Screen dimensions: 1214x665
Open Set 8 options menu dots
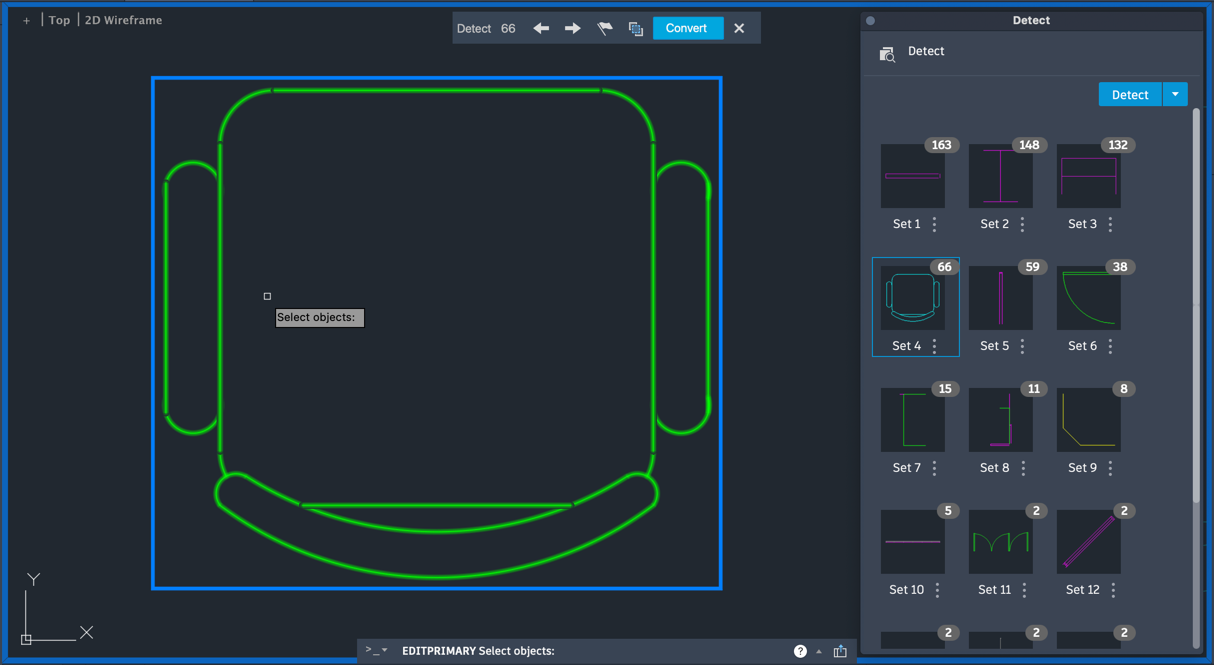(x=1024, y=468)
